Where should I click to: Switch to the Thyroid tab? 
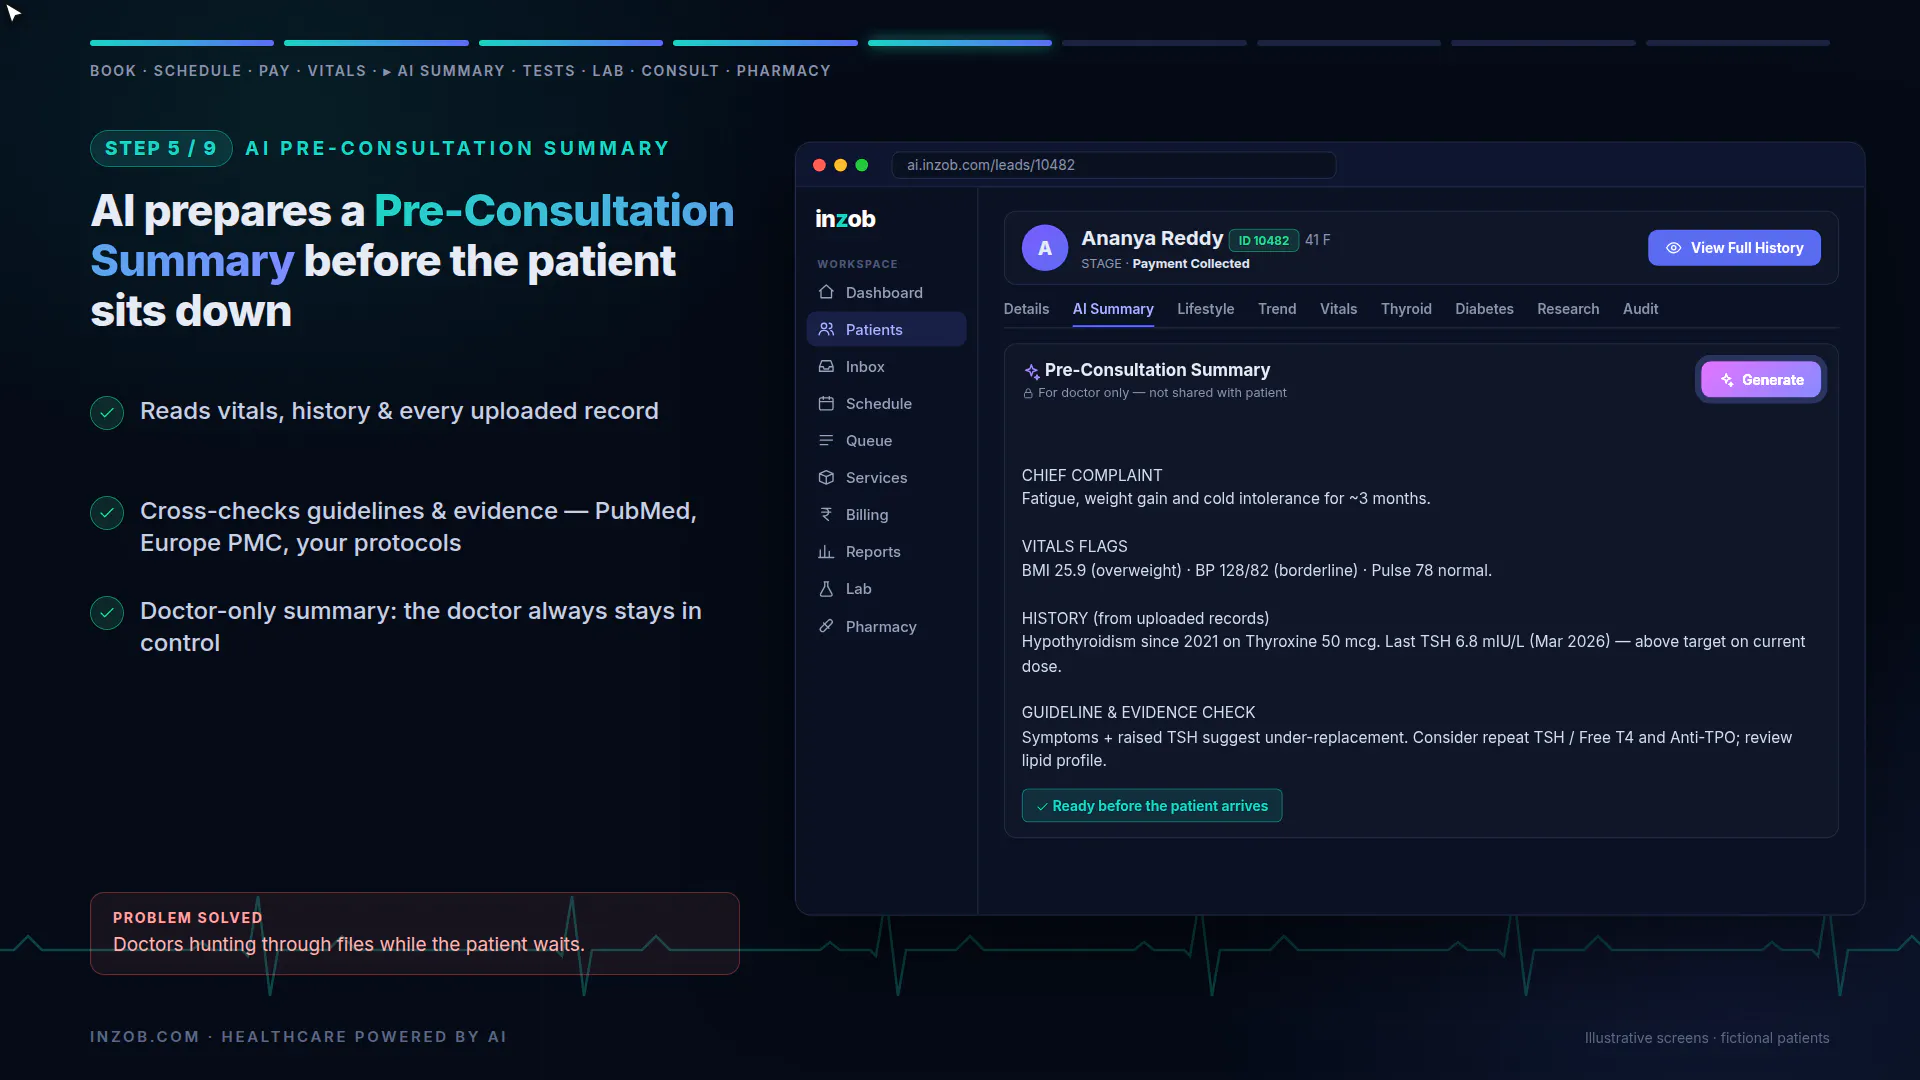click(x=1406, y=309)
